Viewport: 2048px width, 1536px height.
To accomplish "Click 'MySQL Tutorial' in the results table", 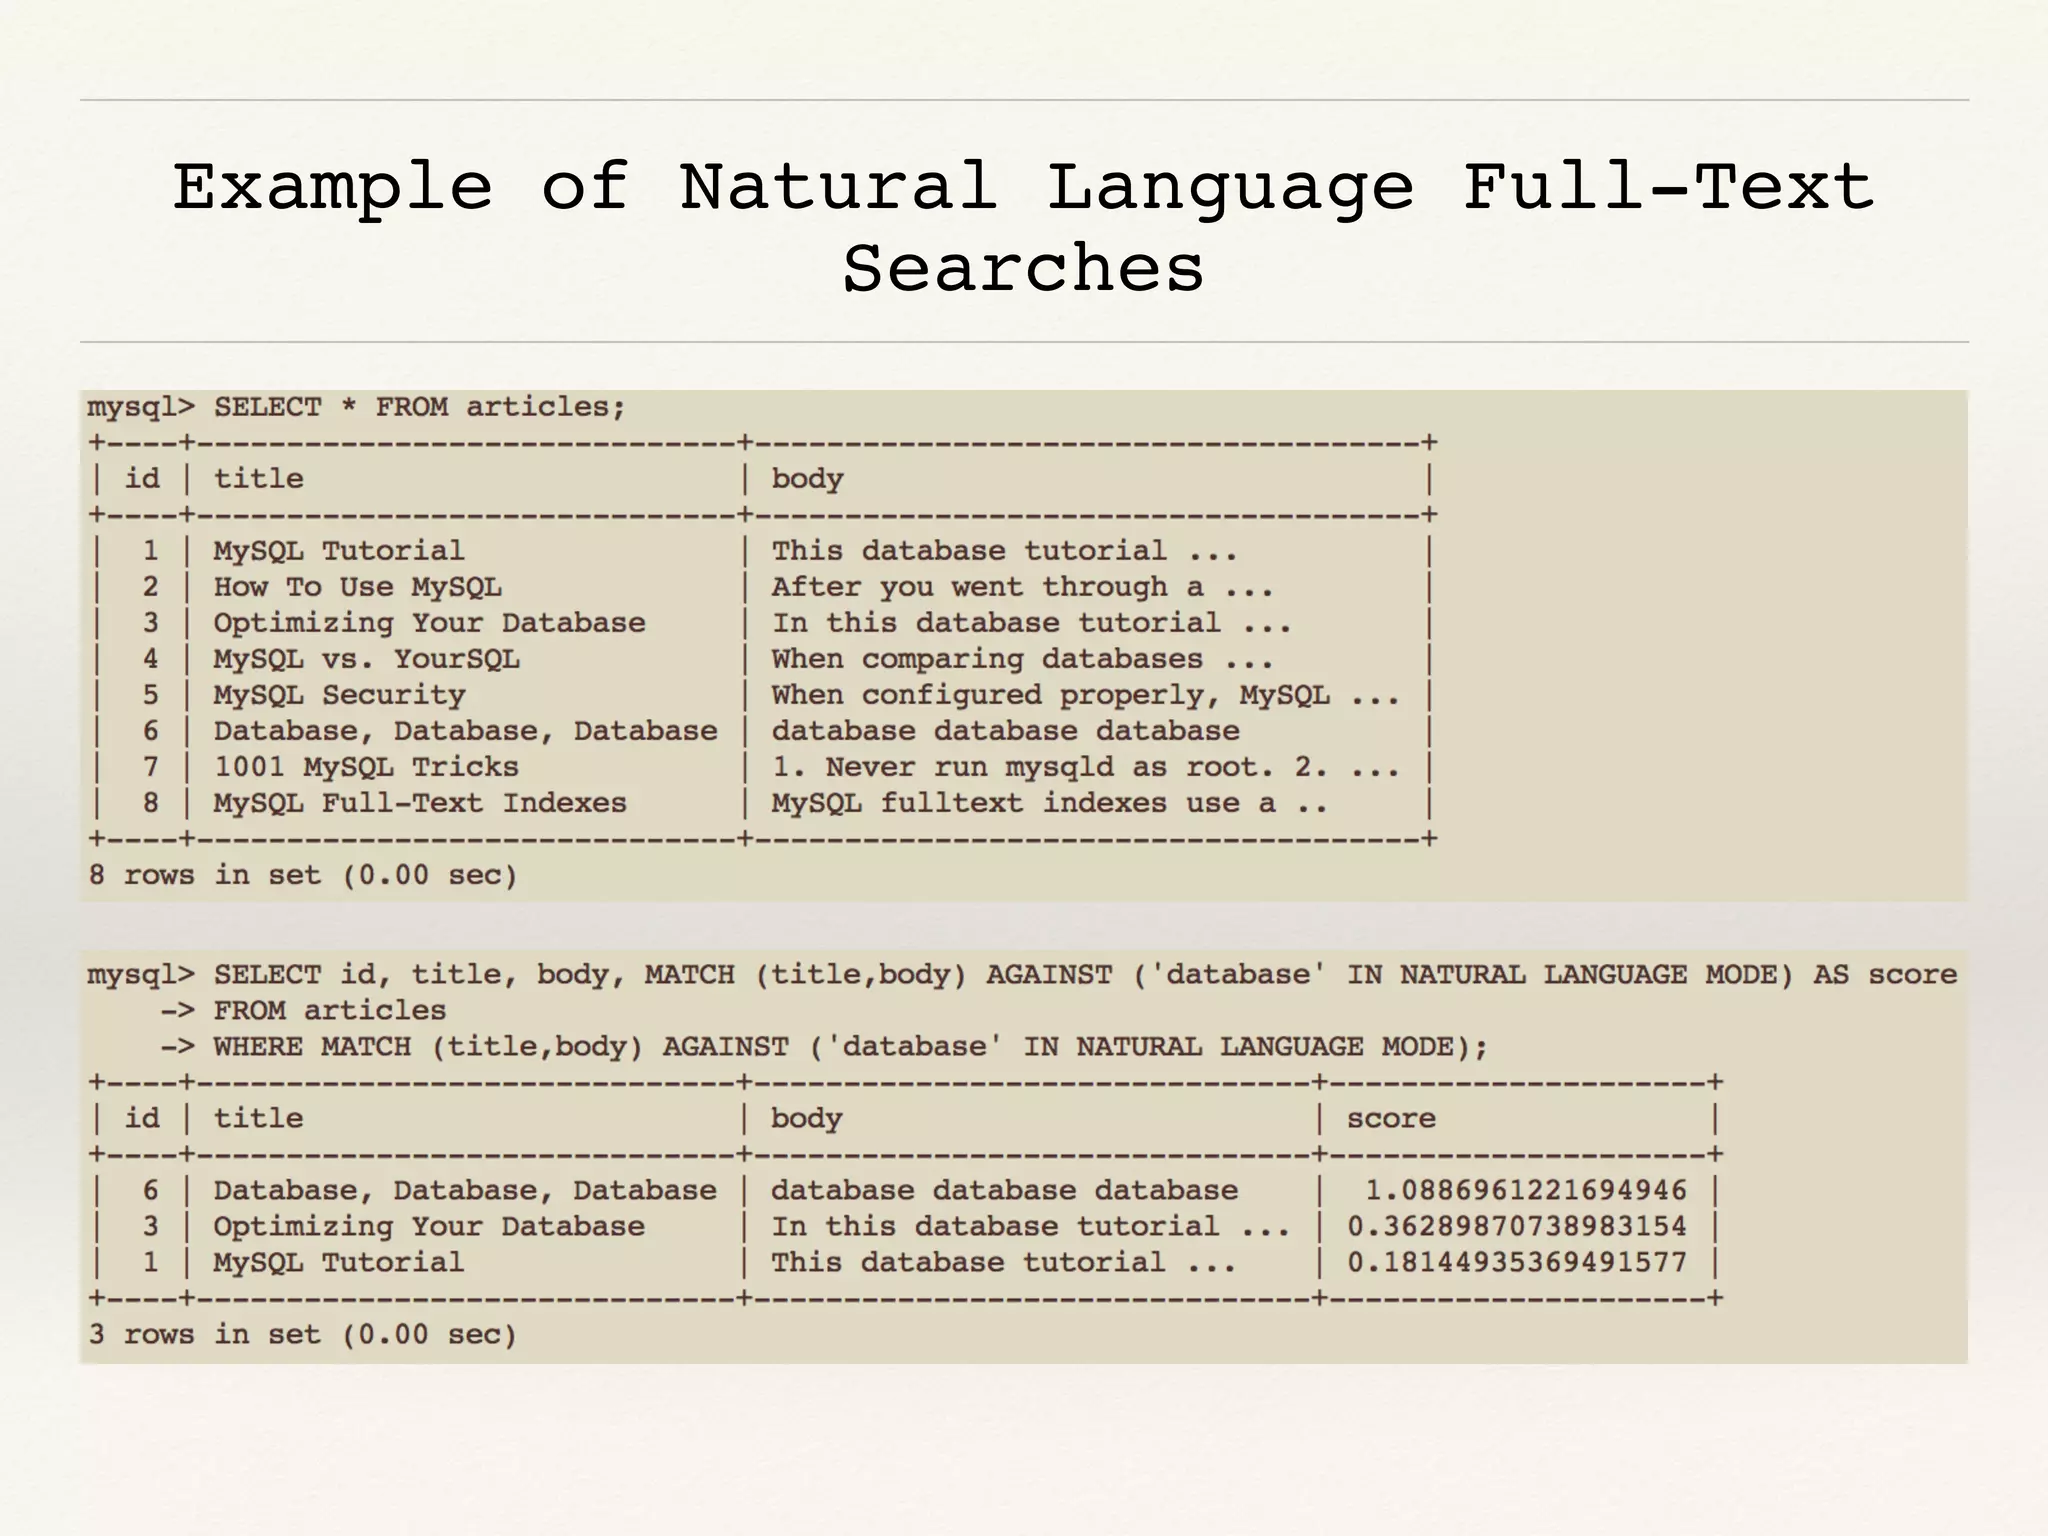I will [x=339, y=1262].
